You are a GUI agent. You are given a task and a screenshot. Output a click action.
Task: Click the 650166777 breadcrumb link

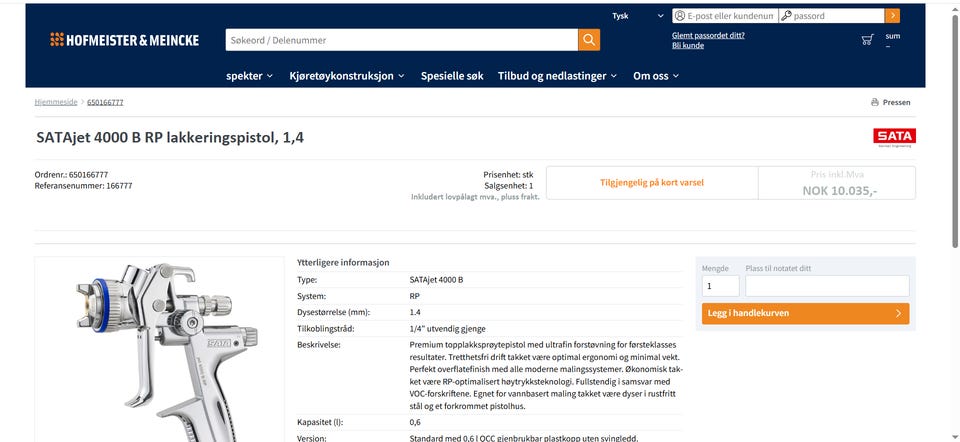[105, 102]
